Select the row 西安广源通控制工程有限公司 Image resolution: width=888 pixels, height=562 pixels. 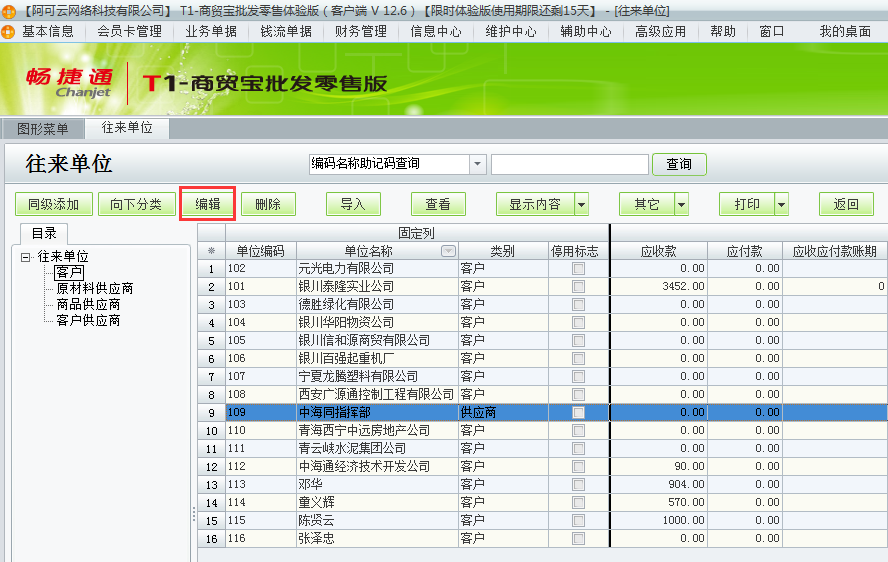pyautogui.click(x=543, y=395)
